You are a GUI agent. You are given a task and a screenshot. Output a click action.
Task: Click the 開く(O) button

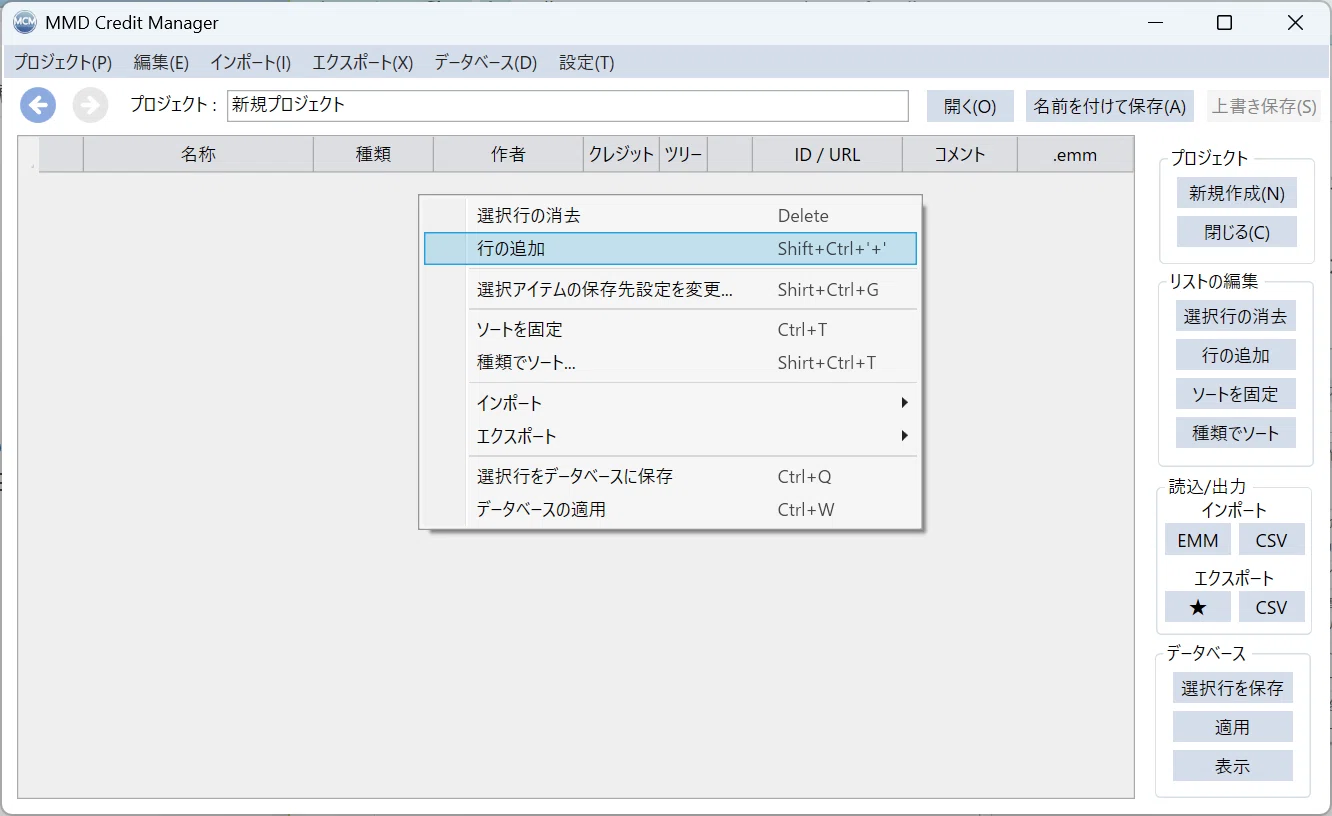pos(970,106)
